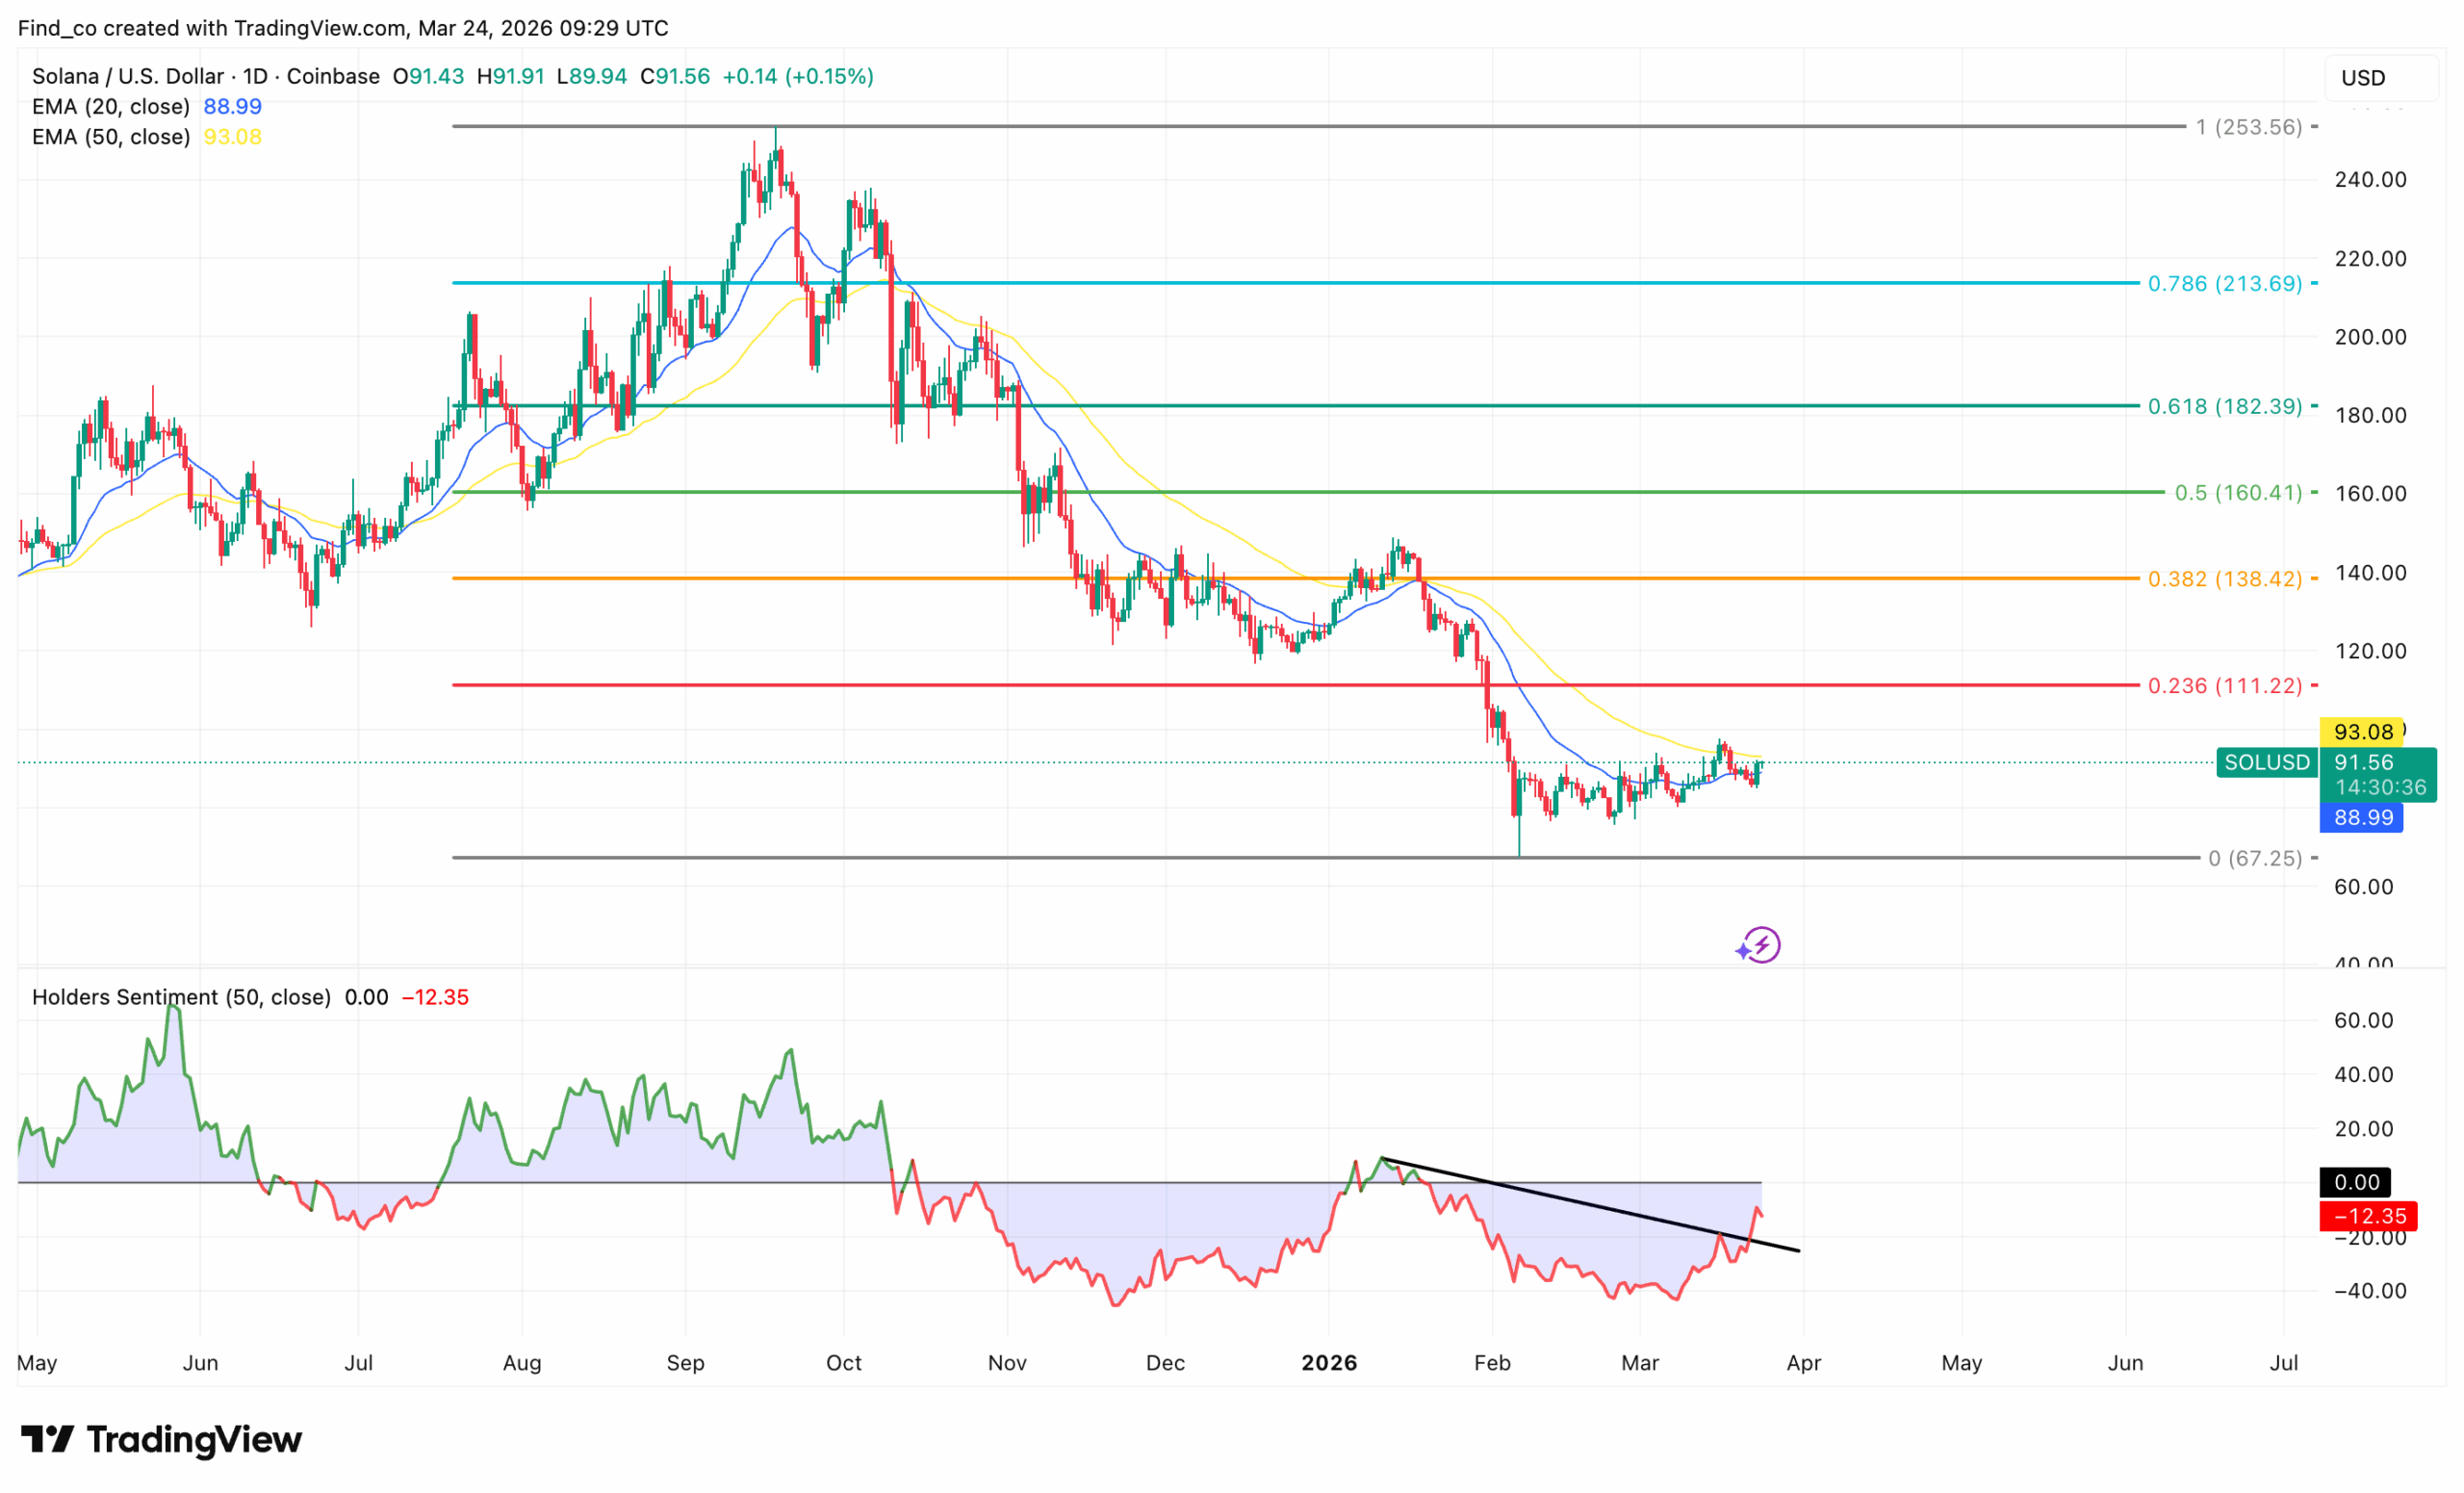Click the 1 (253.56) Fibonacci label
This screenshot has width=2464, height=1493.
click(x=2248, y=127)
